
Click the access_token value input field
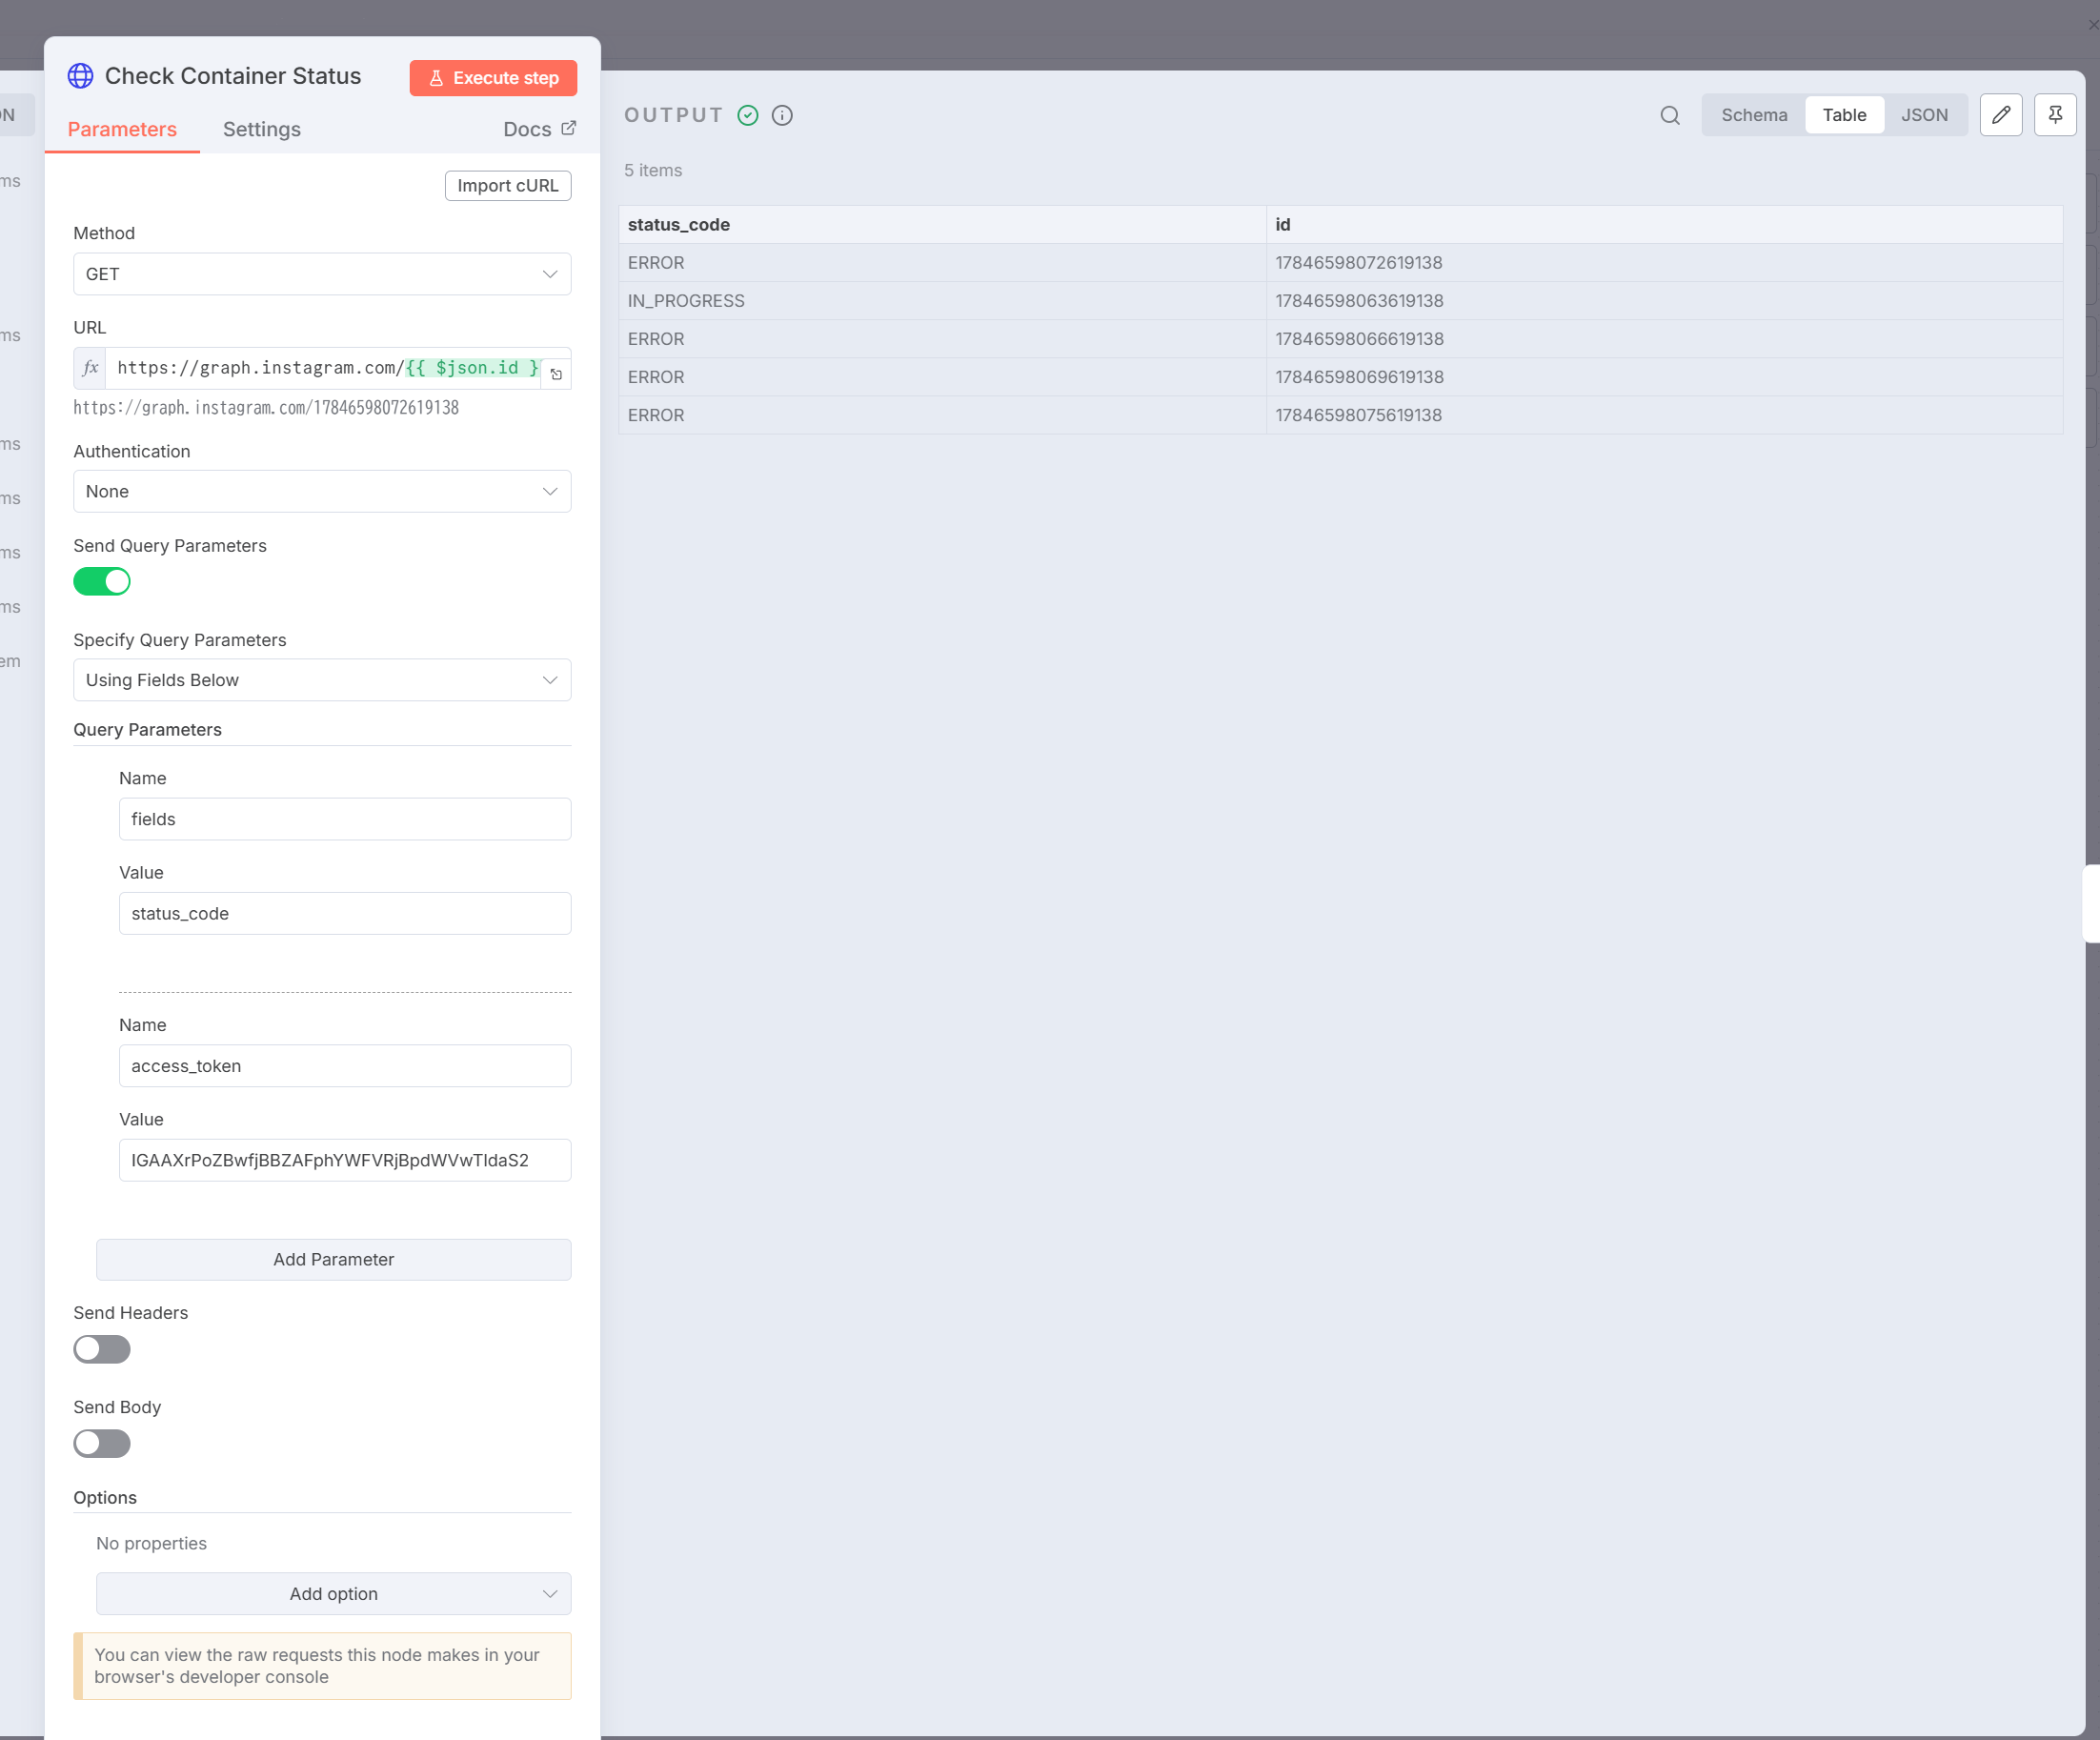tap(345, 1160)
